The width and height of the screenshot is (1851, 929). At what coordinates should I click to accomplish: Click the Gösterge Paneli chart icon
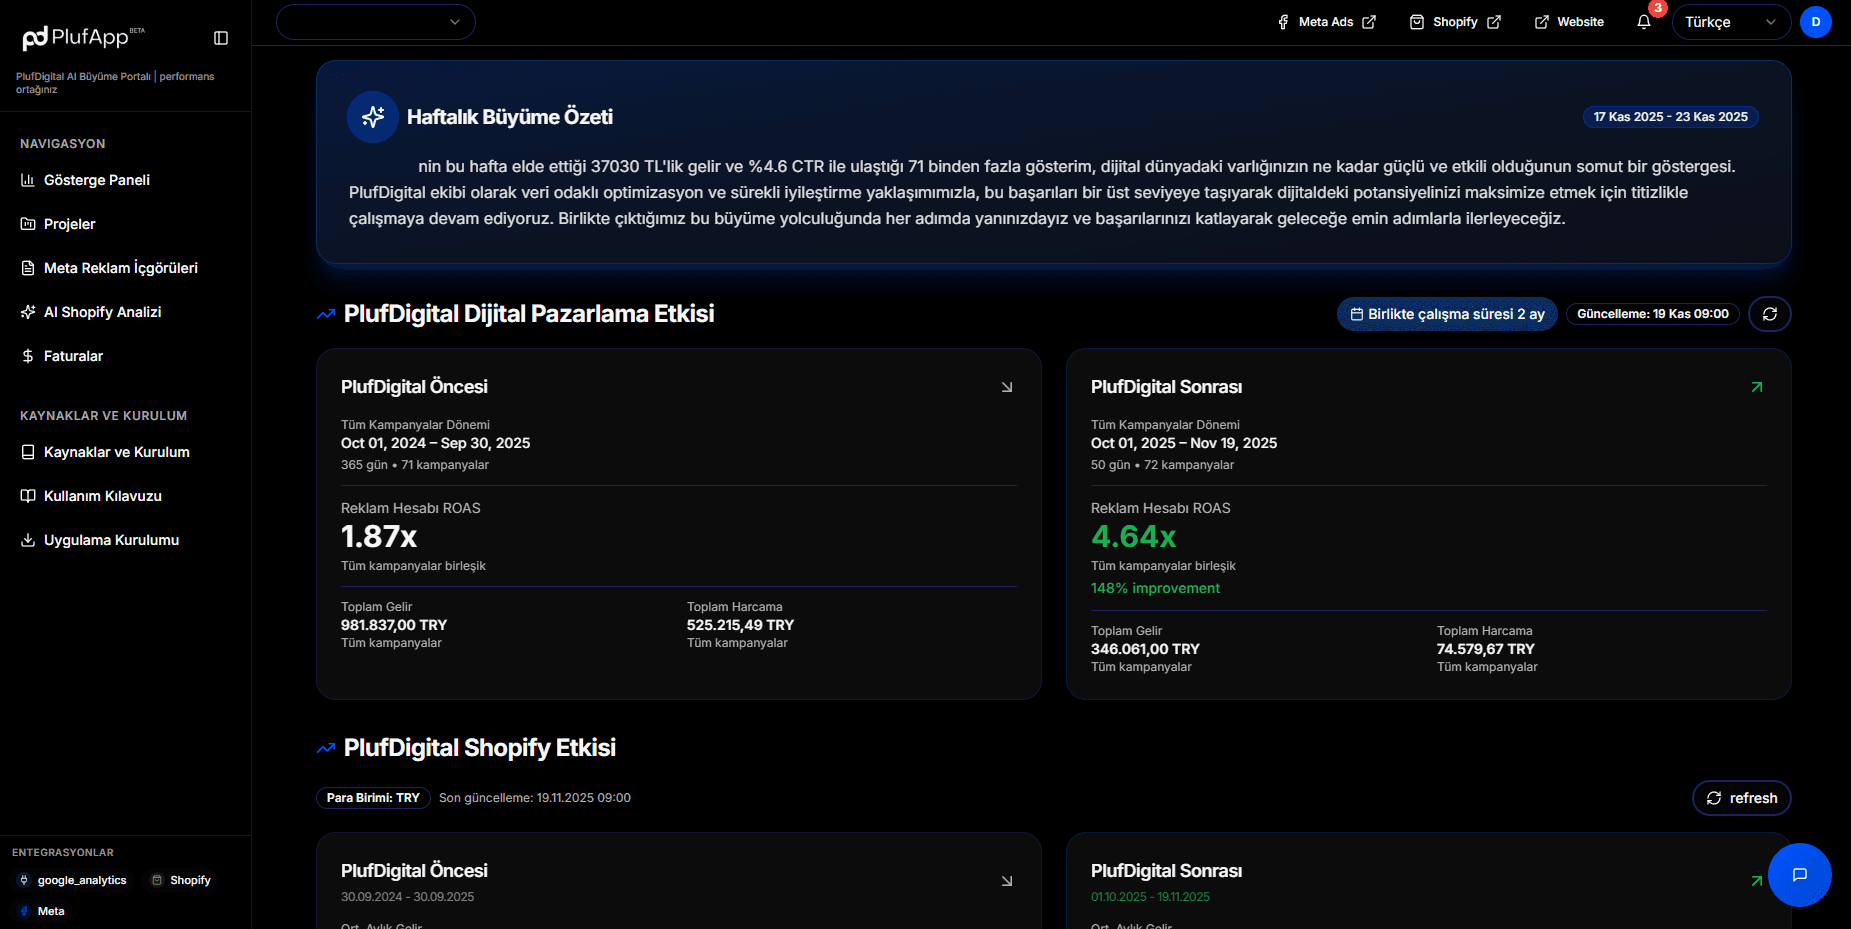click(28, 180)
